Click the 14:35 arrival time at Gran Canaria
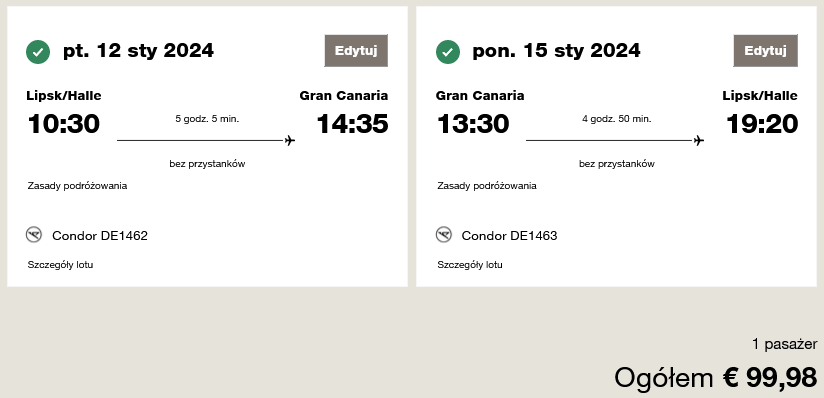Viewport: 824px width, 398px height. [x=353, y=124]
